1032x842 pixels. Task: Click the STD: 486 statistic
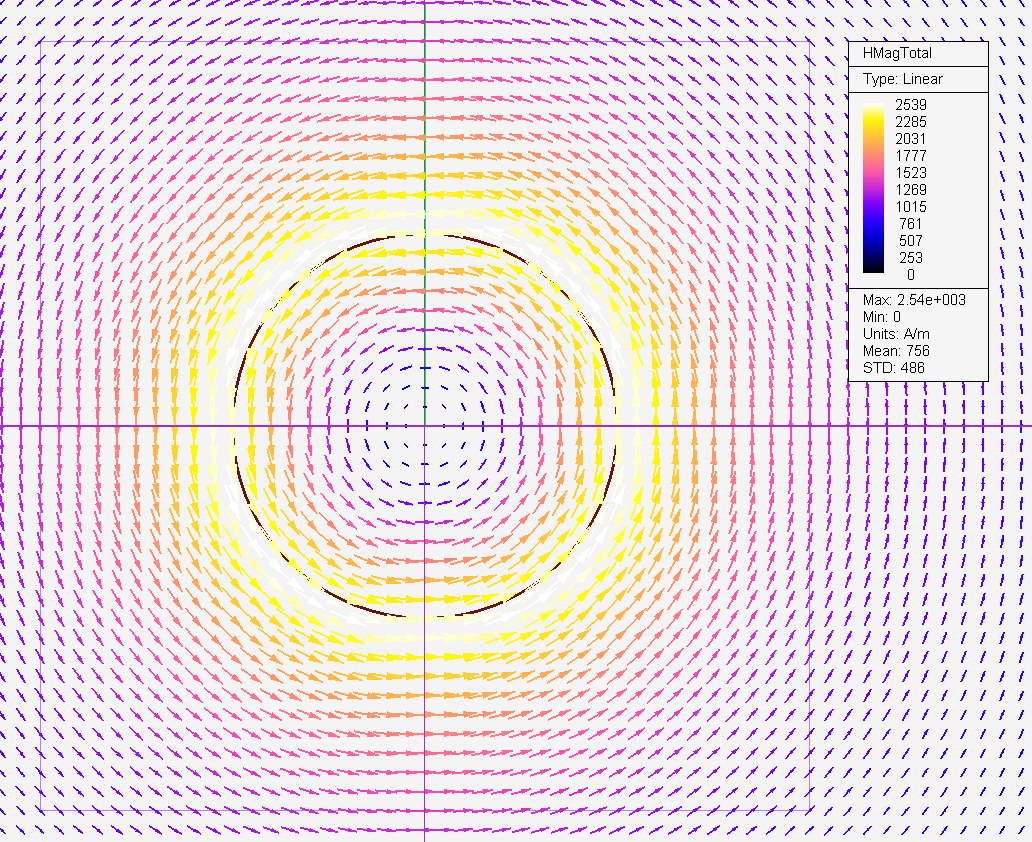tap(893, 368)
